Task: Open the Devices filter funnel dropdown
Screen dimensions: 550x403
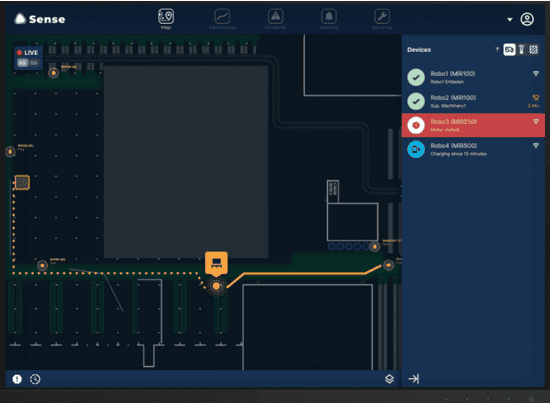Action: (497, 49)
